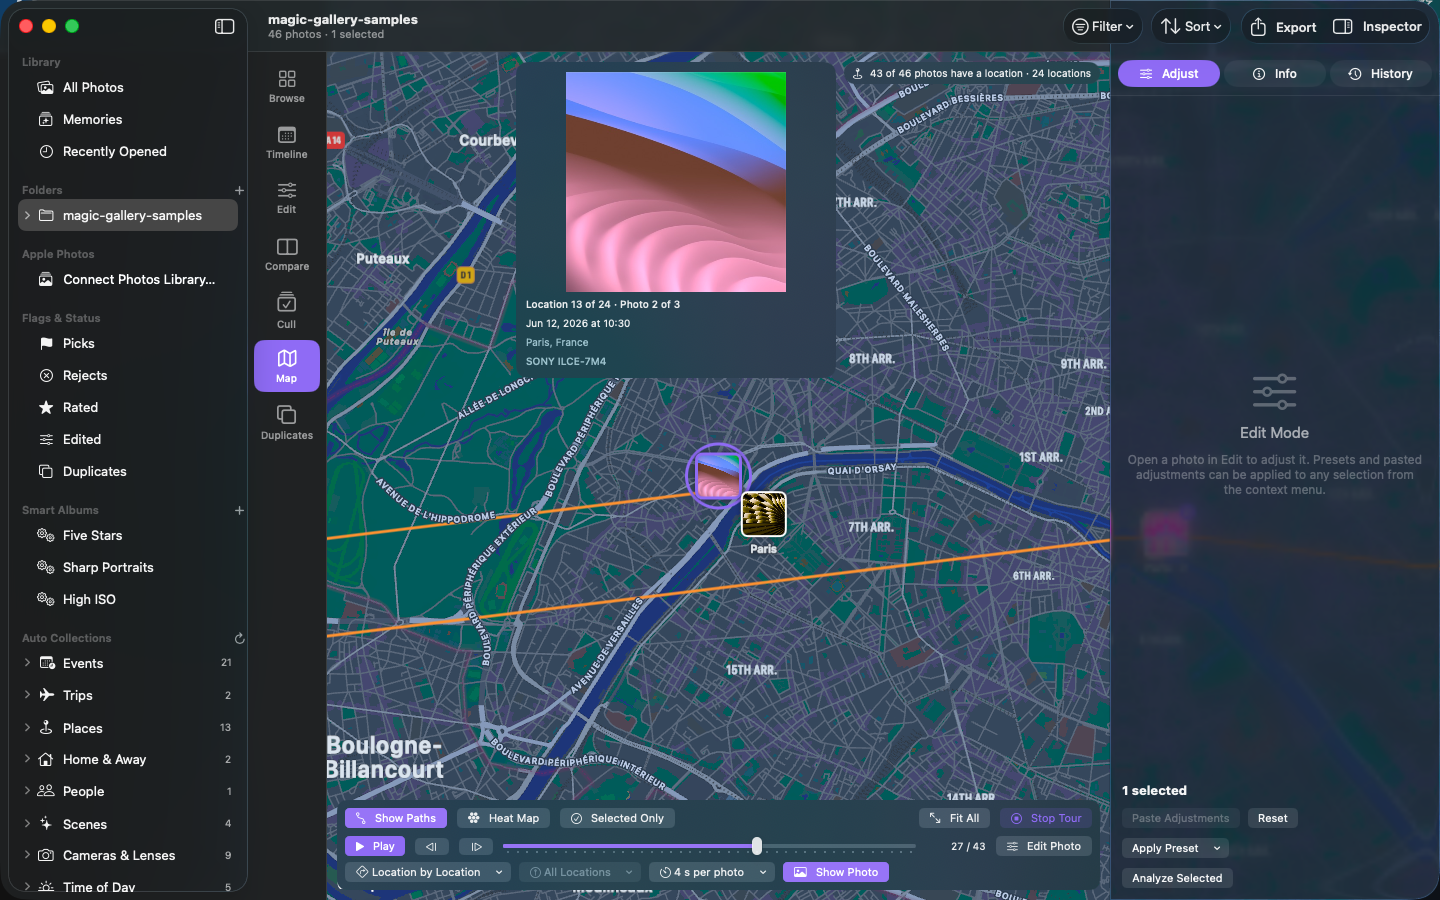Add a new Smart Album

[x=239, y=510]
